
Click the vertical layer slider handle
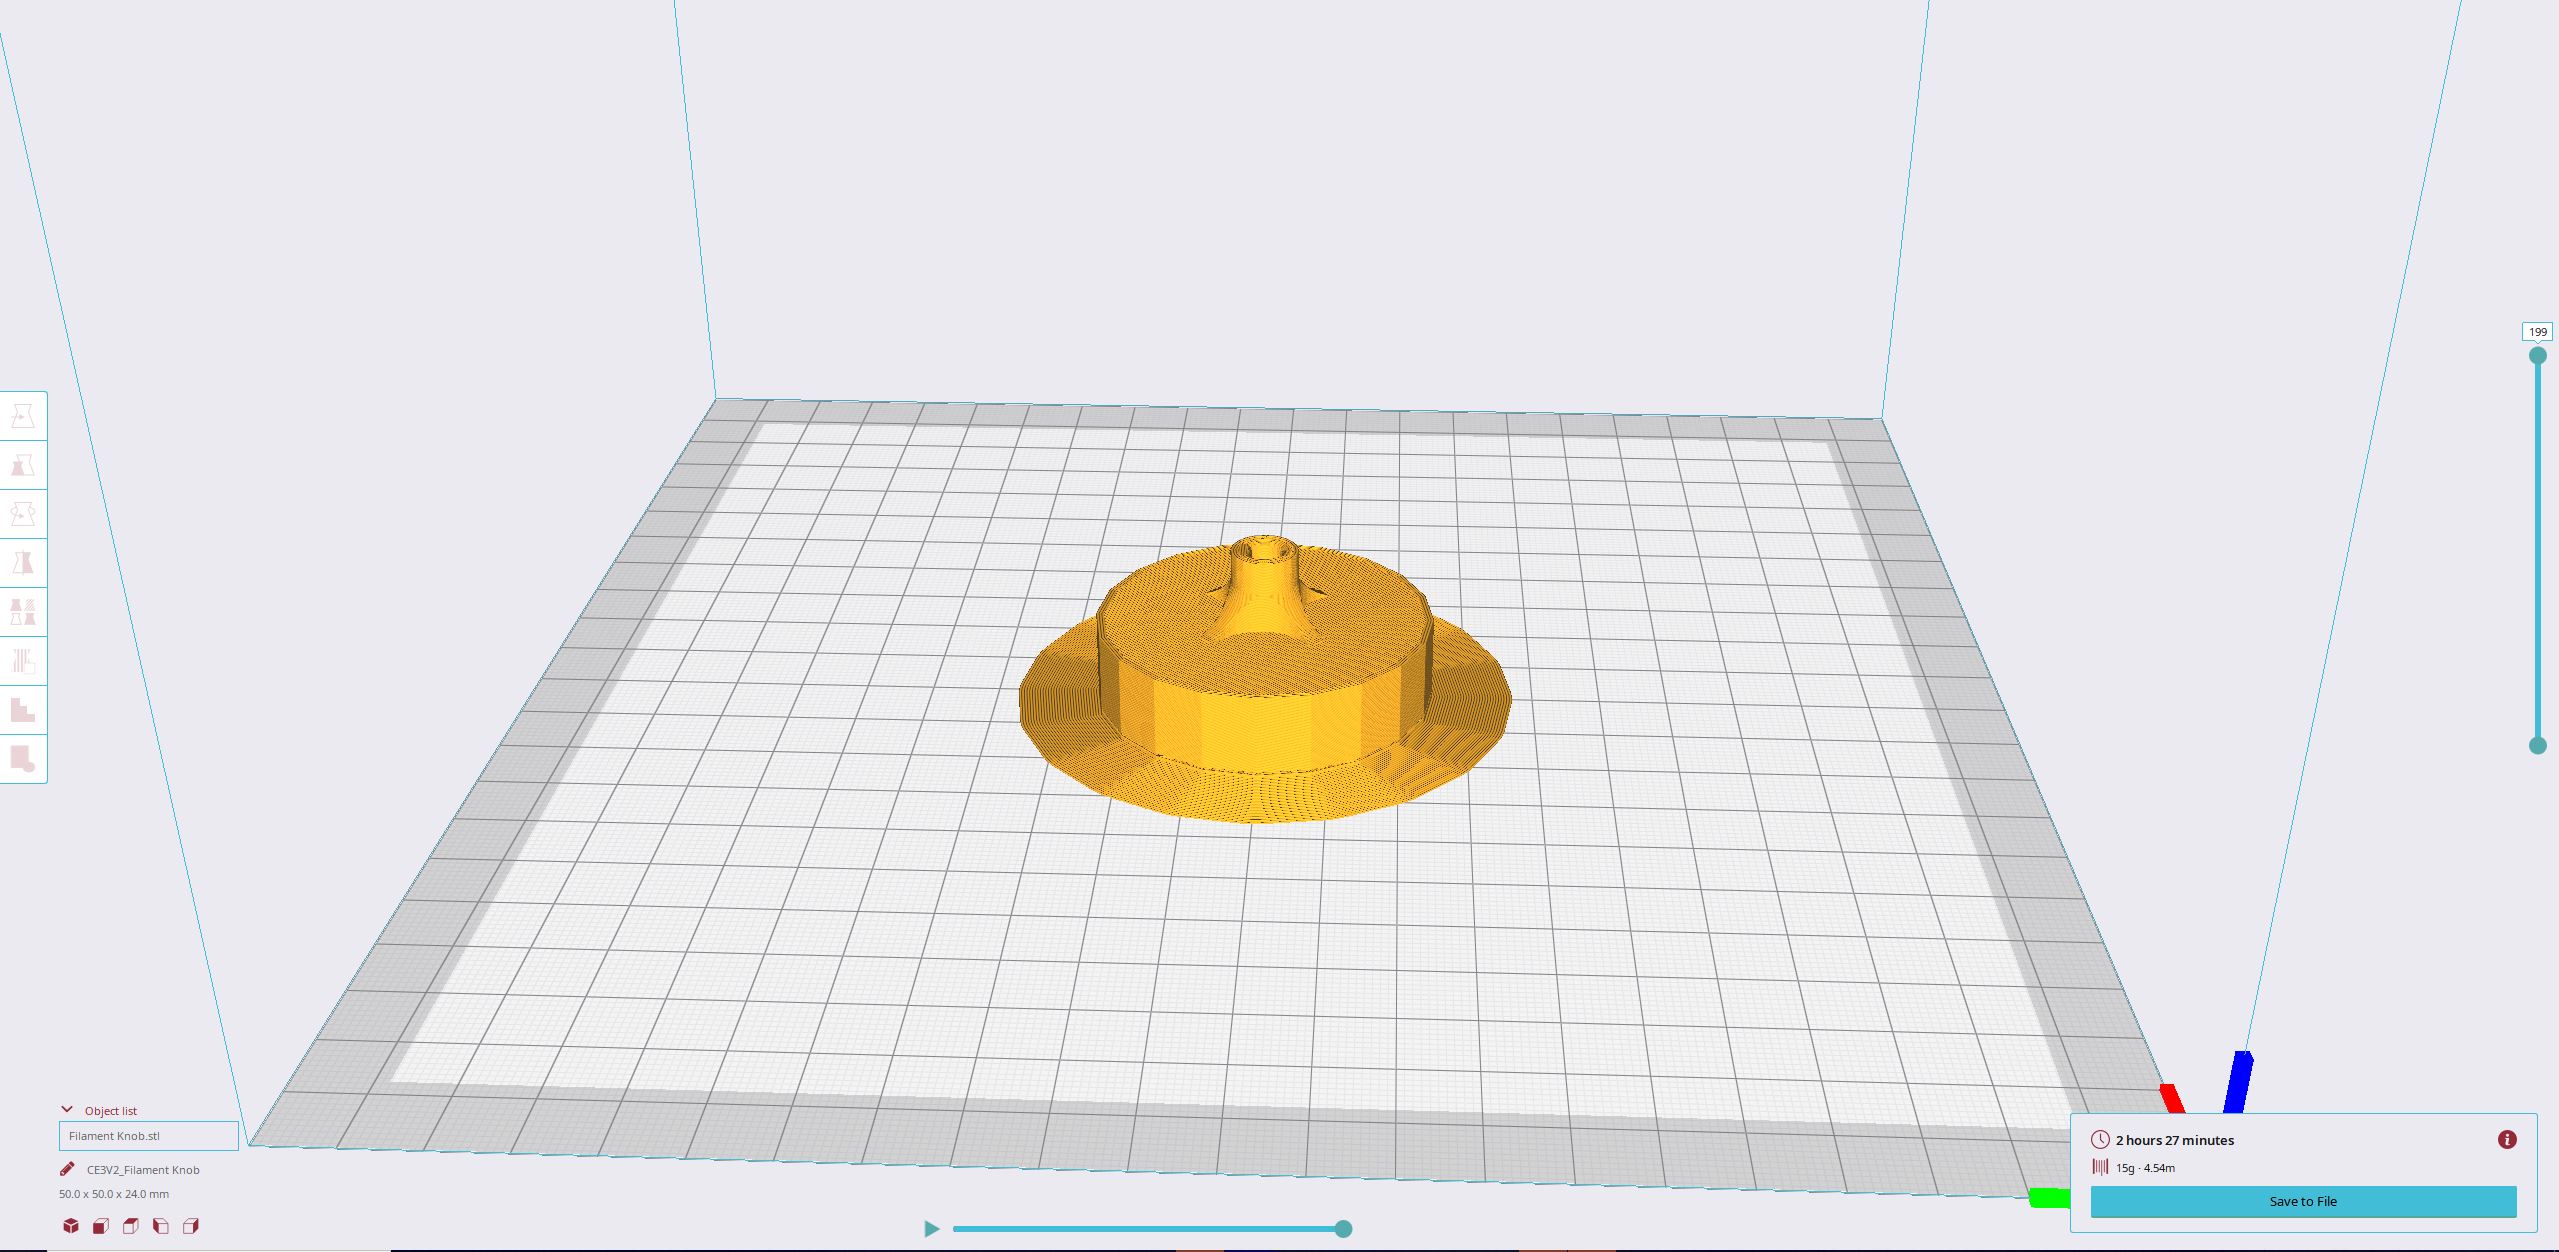(x=2537, y=354)
